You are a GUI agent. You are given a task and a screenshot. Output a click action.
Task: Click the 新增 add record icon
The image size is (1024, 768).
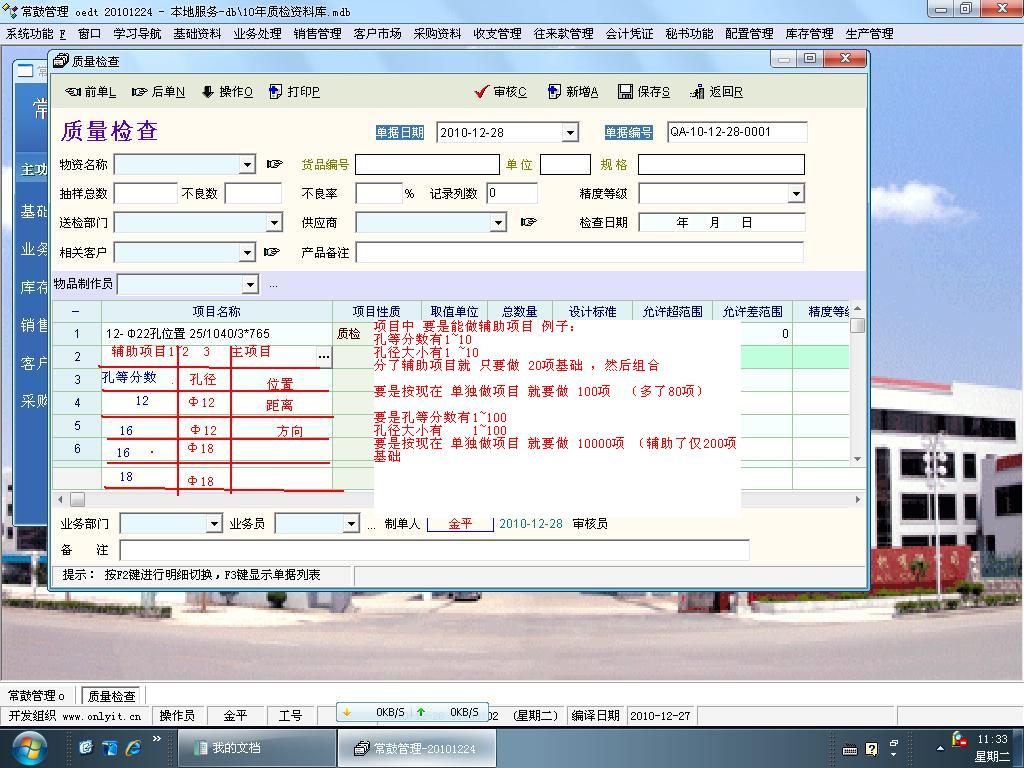(555, 92)
